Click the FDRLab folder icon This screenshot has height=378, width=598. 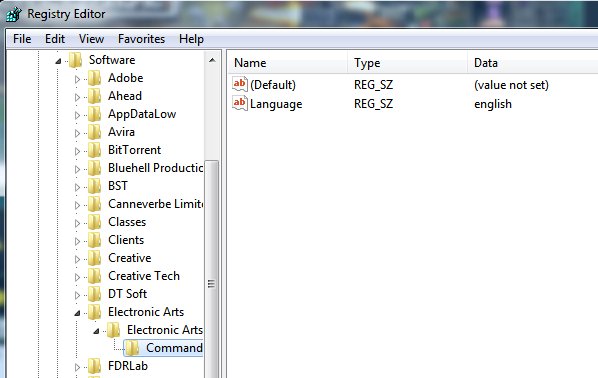[x=95, y=366]
